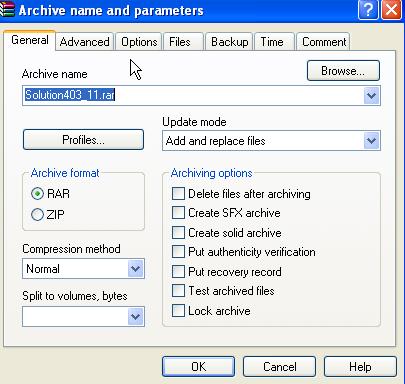Close the Archive name and parameters dialog
Image resolution: width=405 pixels, height=384 pixels.
tap(391, 10)
